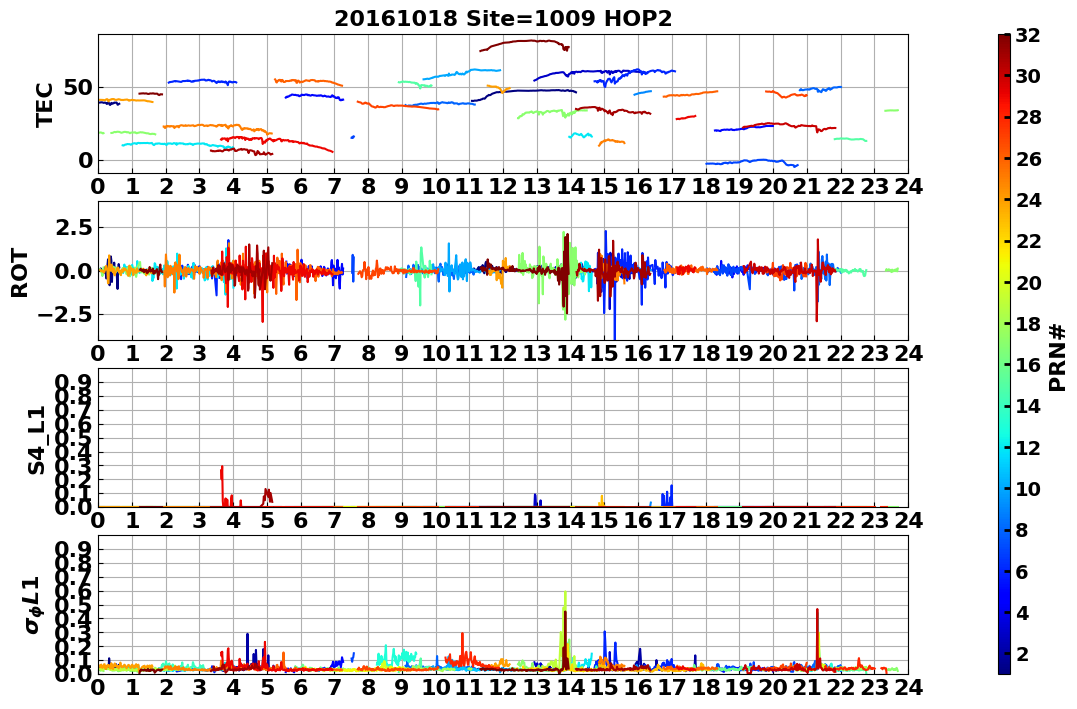Screen dimensions: 1077x709
Task: Select the colorbar tick labeled 14
Action: pyautogui.click(x=1028, y=406)
